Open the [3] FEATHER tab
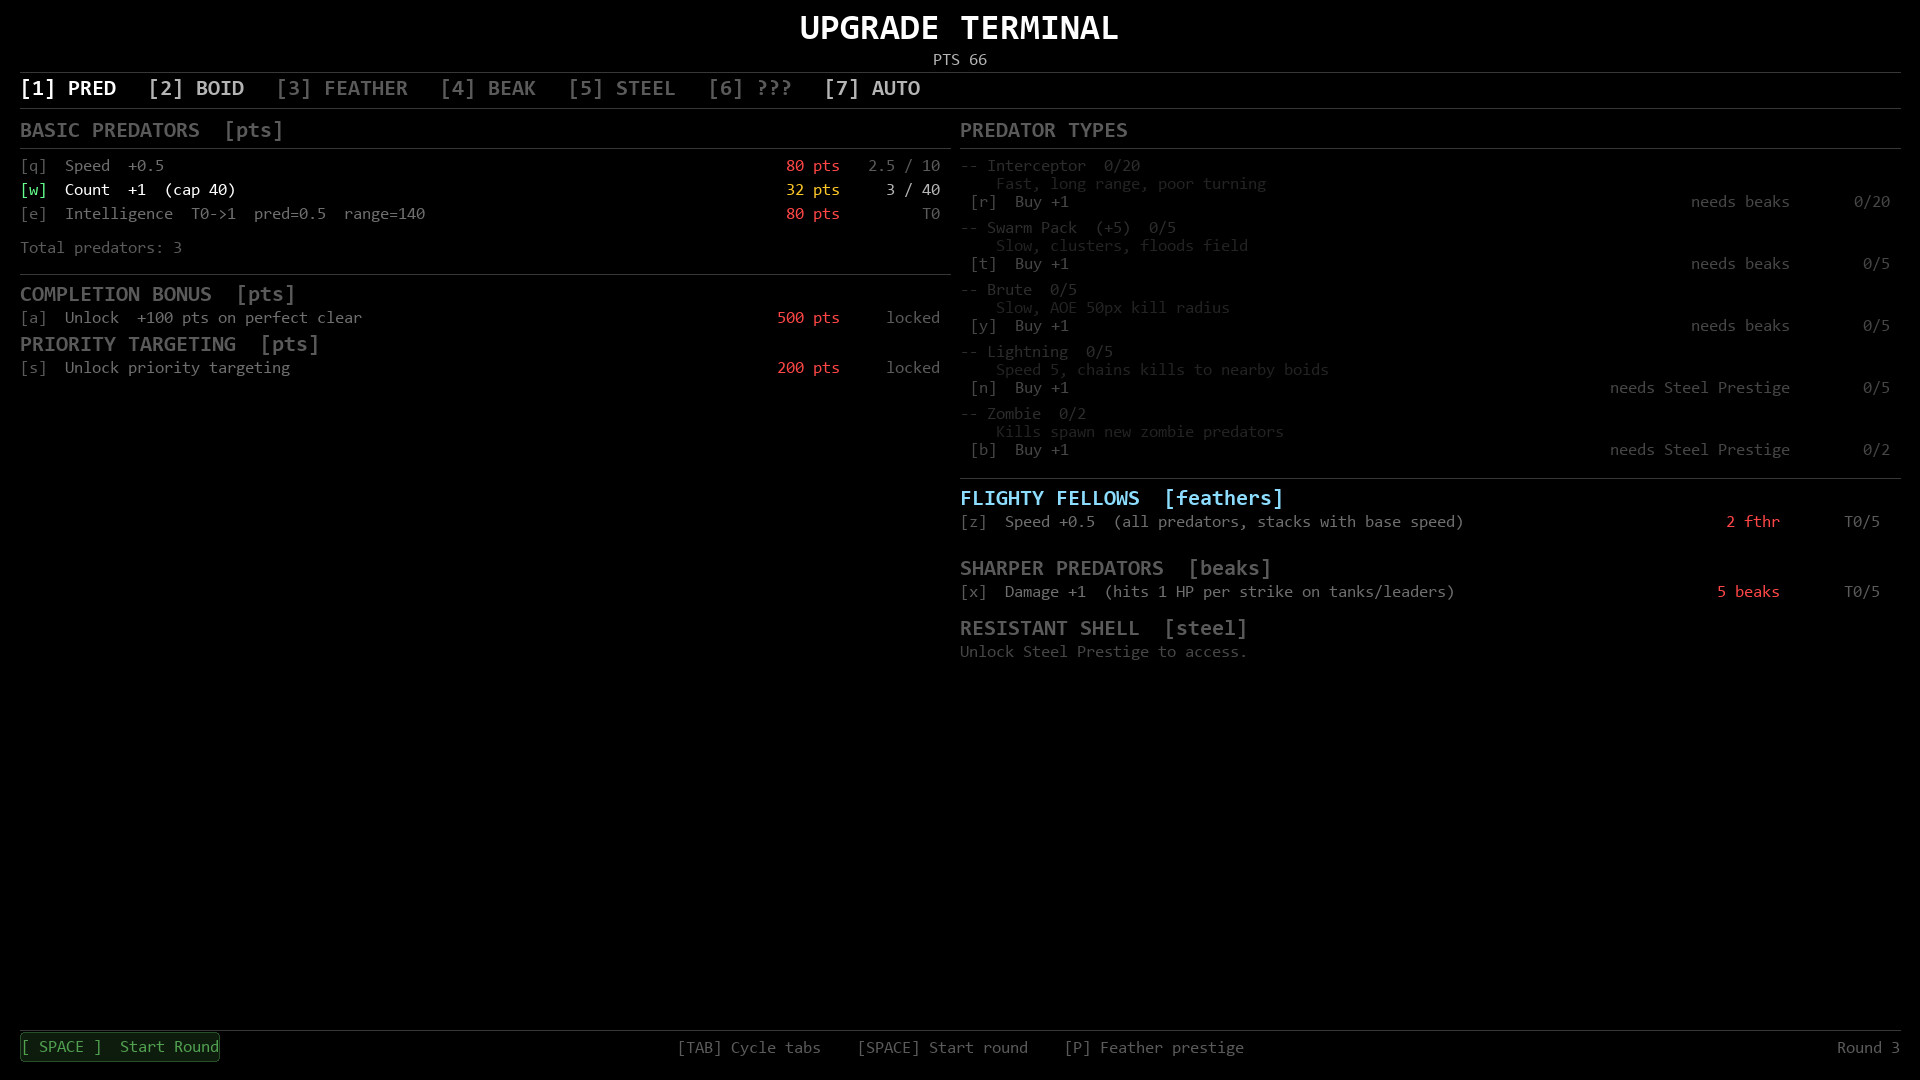Screen dimensions: 1920x1080 tap(341, 89)
